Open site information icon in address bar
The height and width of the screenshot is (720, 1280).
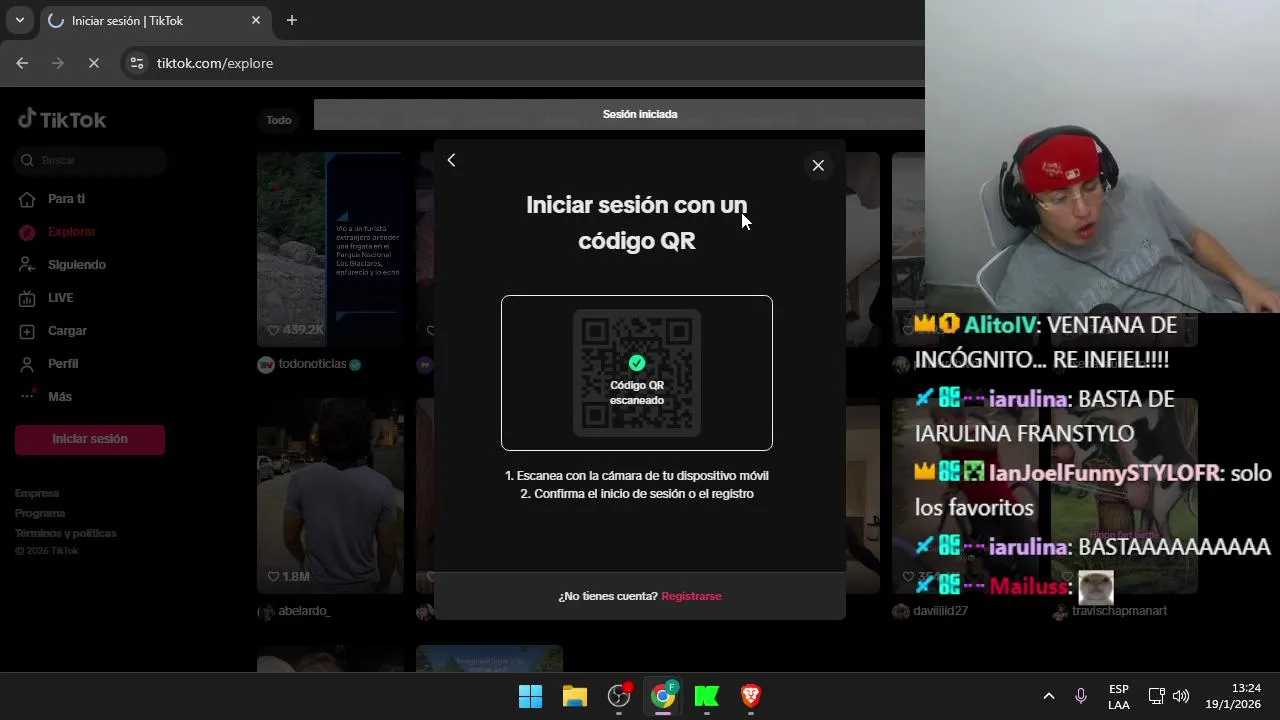pyautogui.click(x=137, y=63)
